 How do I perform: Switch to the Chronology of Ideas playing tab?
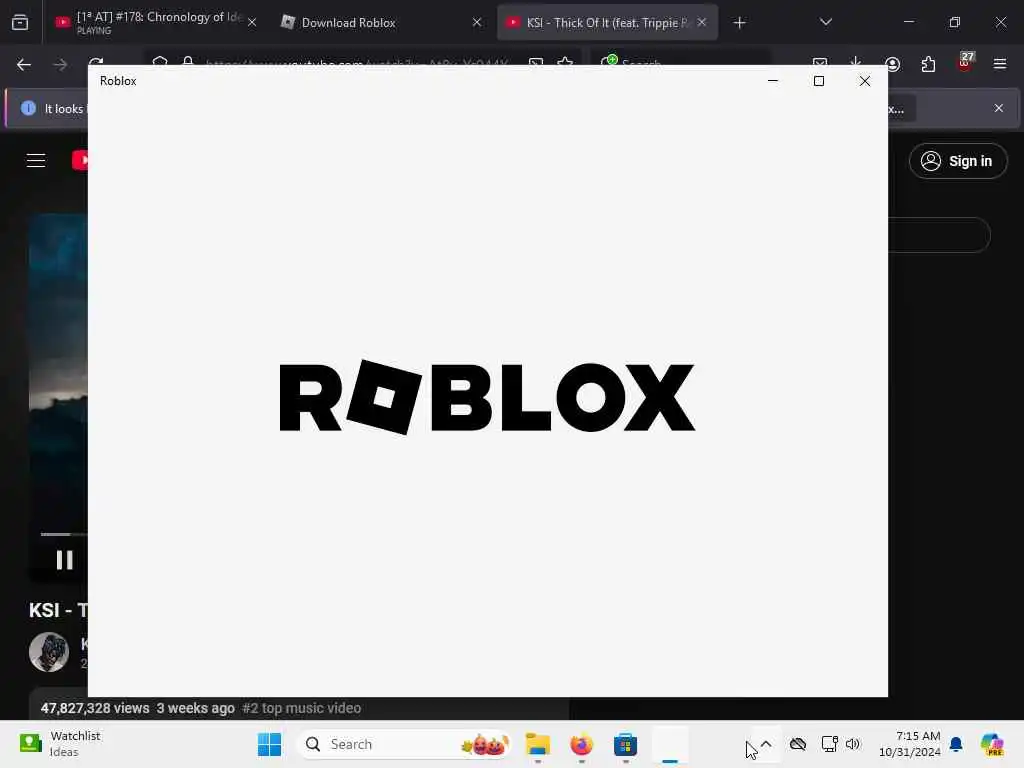(156, 22)
